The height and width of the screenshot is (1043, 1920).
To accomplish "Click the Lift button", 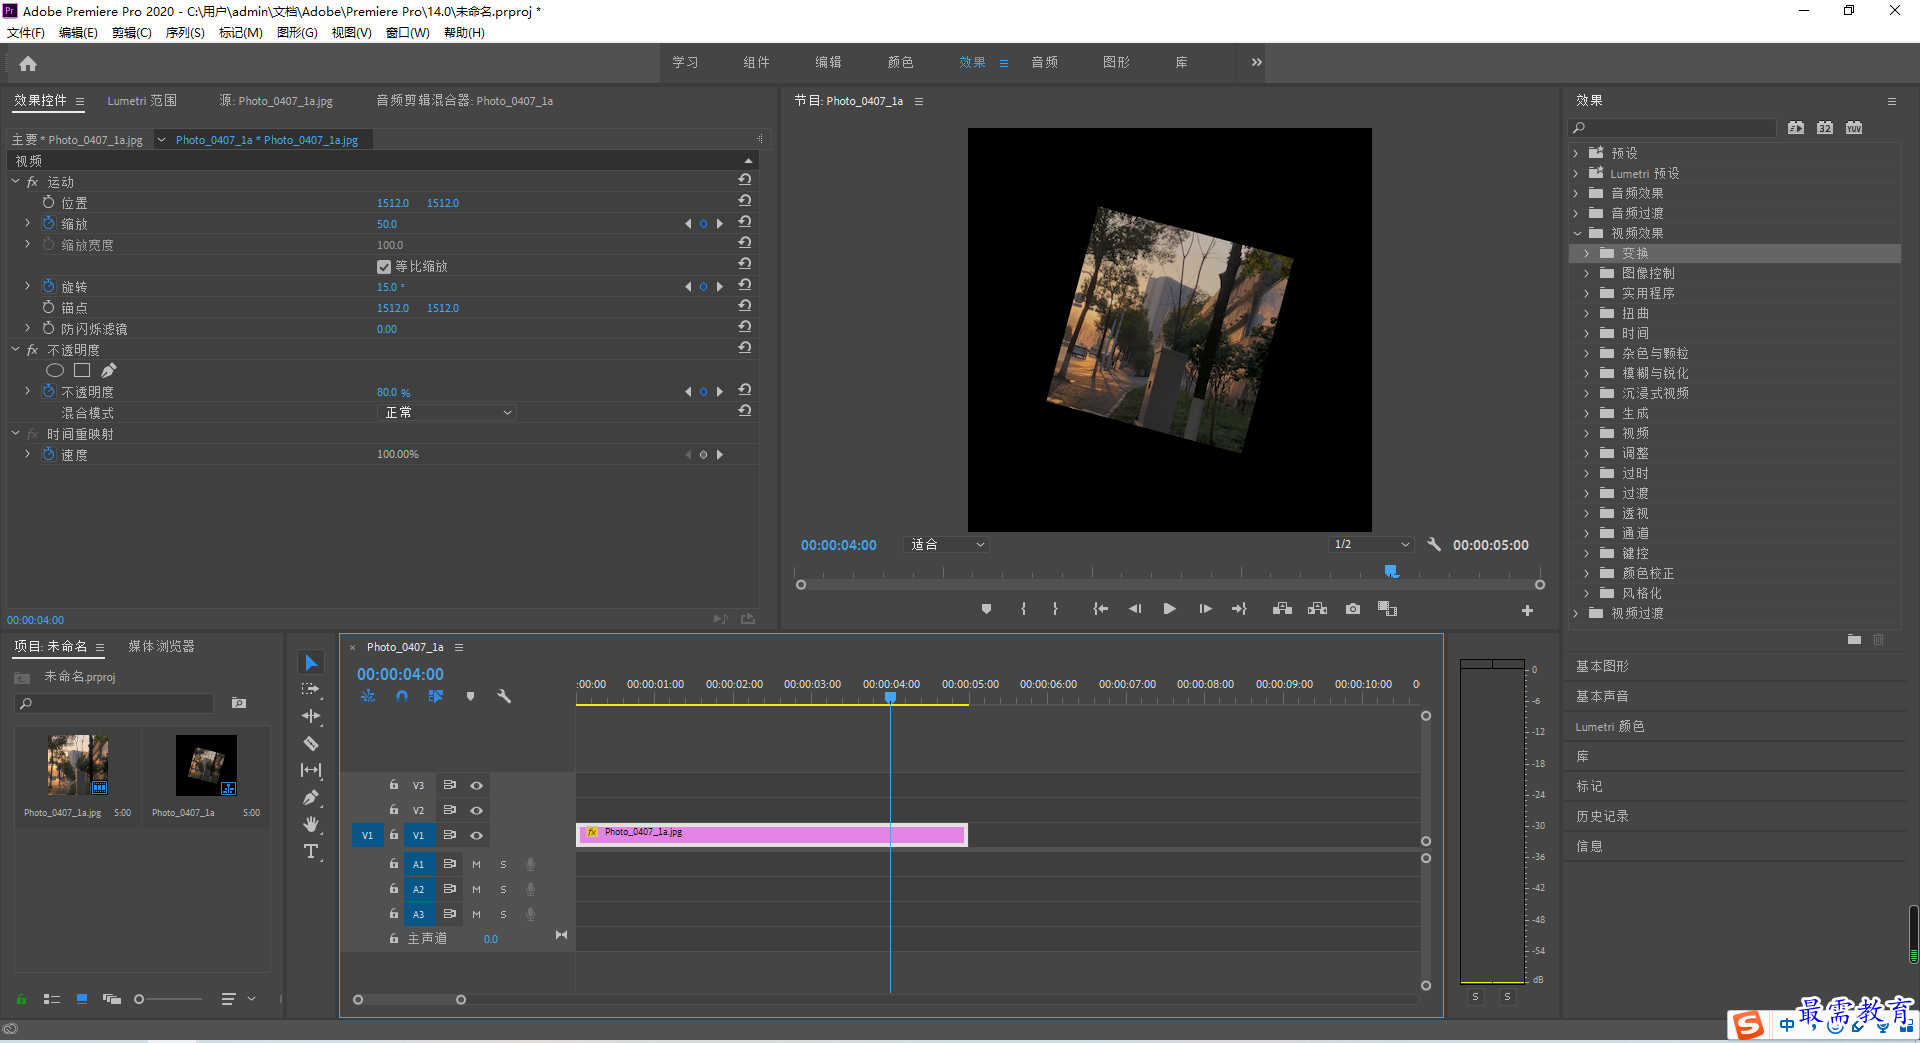I will click(x=1282, y=609).
